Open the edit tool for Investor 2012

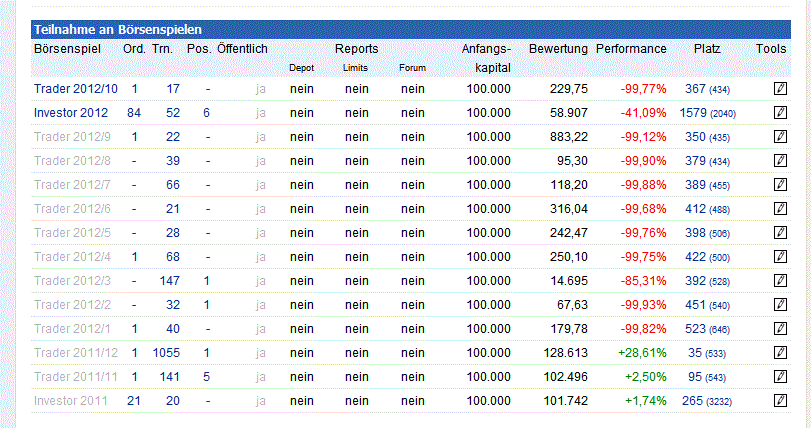pyautogui.click(x=781, y=113)
